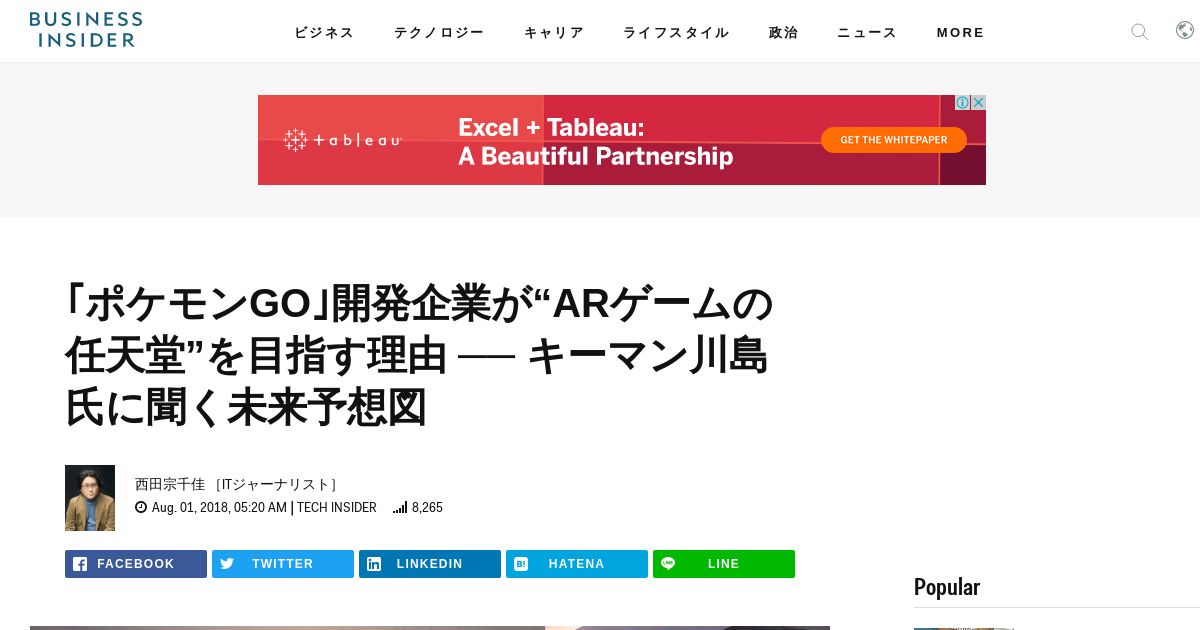Open the ニュース menu
This screenshot has height=630, width=1200.
pyautogui.click(x=867, y=32)
